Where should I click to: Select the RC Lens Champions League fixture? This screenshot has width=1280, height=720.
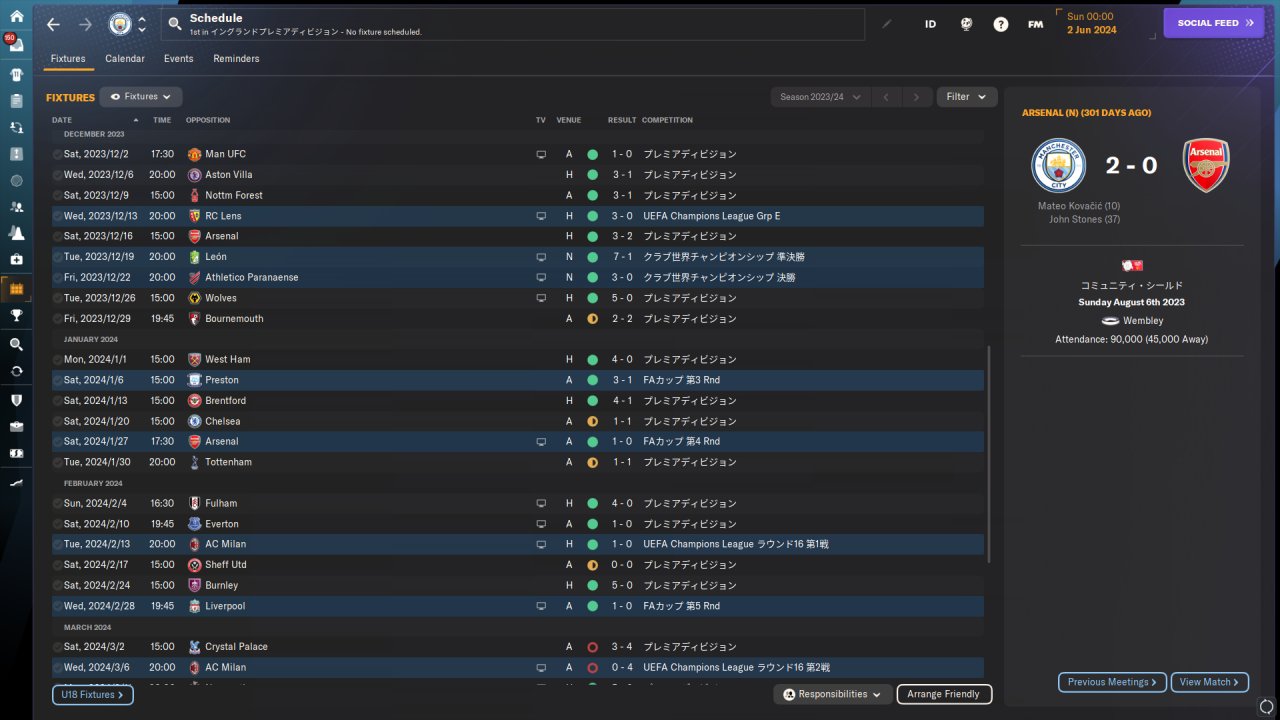pos(518,216)
